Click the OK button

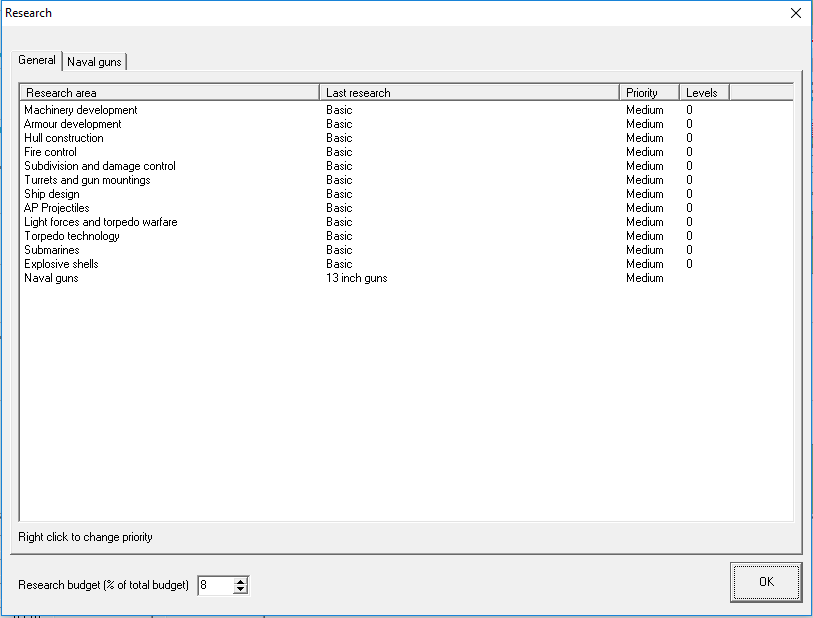[765, 582]
